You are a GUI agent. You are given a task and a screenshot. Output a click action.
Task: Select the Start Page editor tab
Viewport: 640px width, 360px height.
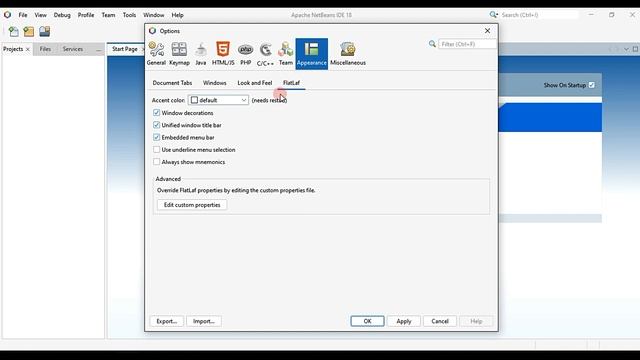124,49
